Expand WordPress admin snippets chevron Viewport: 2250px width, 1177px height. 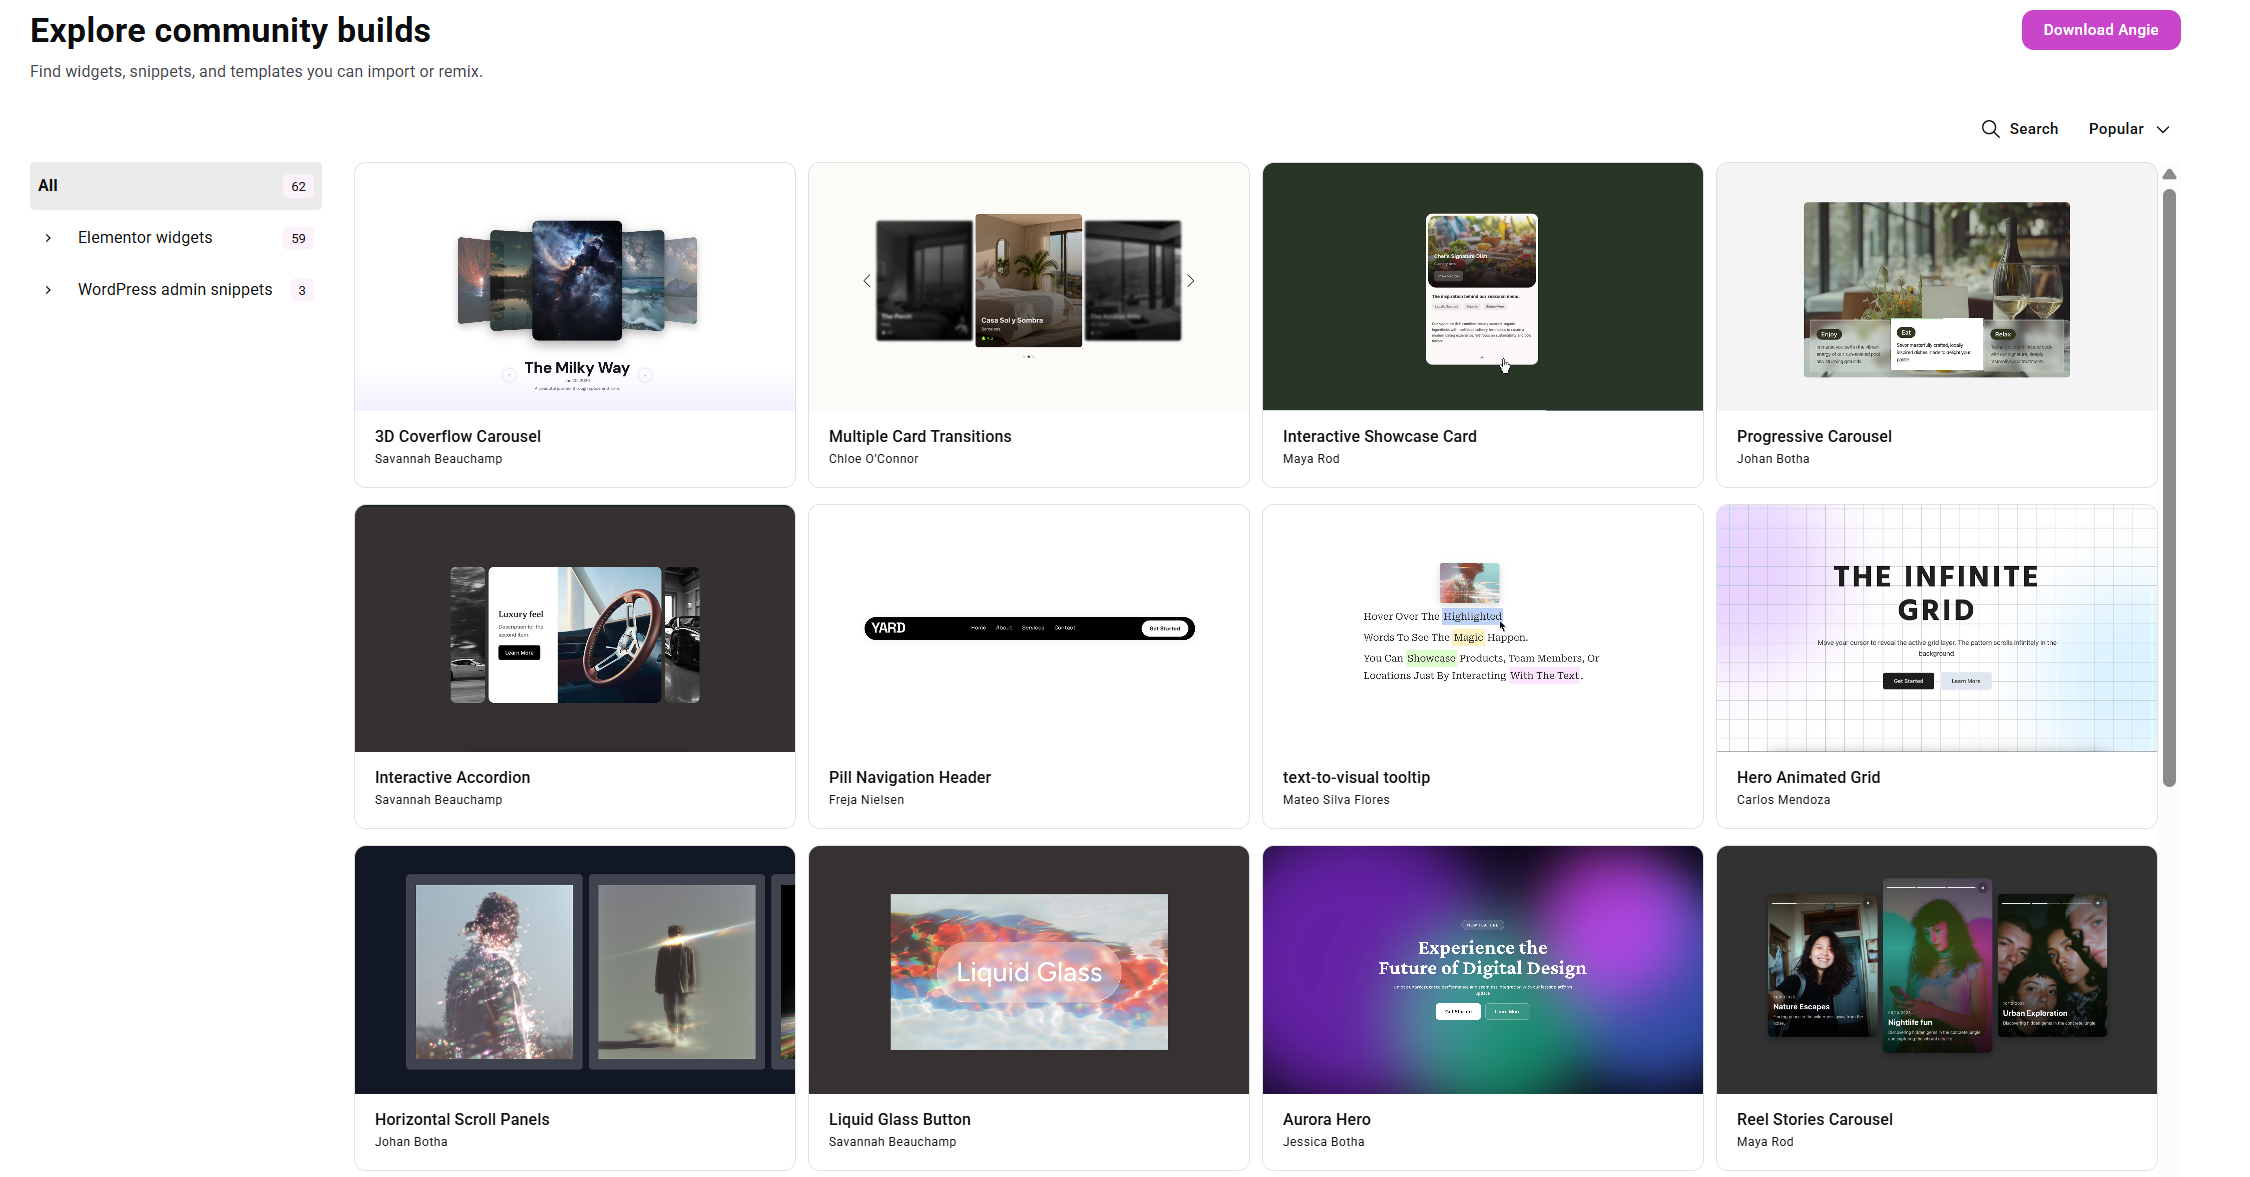tap(48, 290)
